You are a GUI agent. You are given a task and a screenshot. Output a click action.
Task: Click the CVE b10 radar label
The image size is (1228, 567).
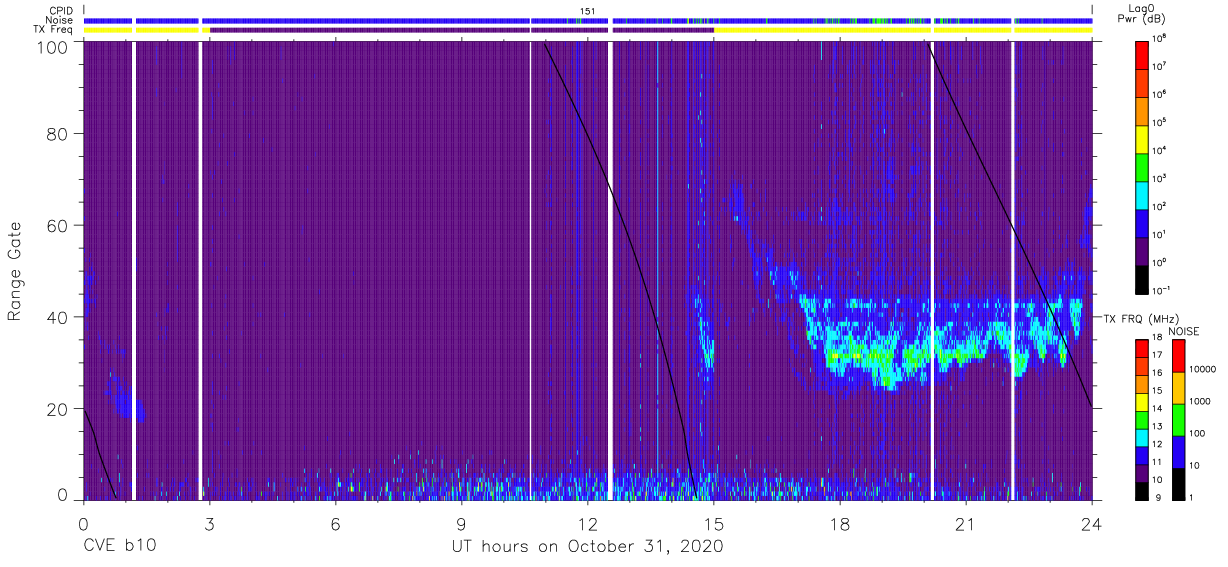coord(119,546)
